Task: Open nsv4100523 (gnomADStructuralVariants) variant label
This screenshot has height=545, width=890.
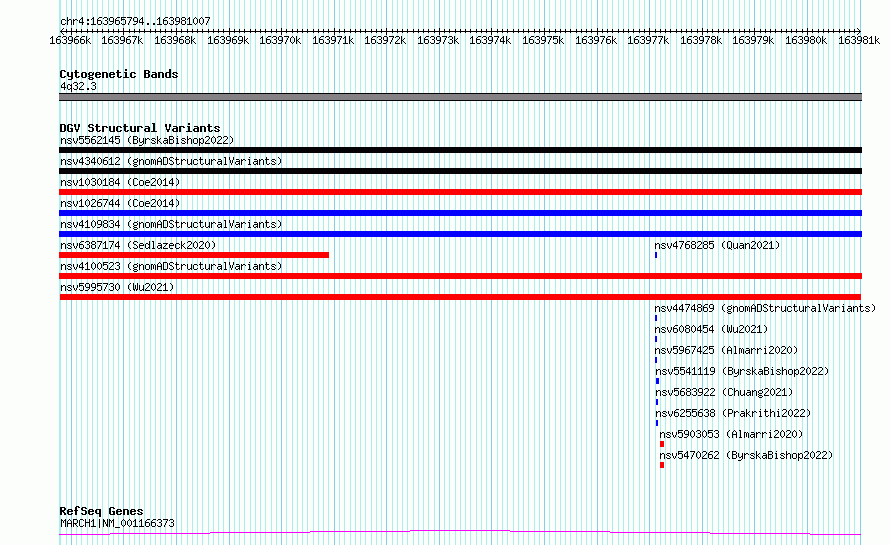Action: tap(171, 266)
